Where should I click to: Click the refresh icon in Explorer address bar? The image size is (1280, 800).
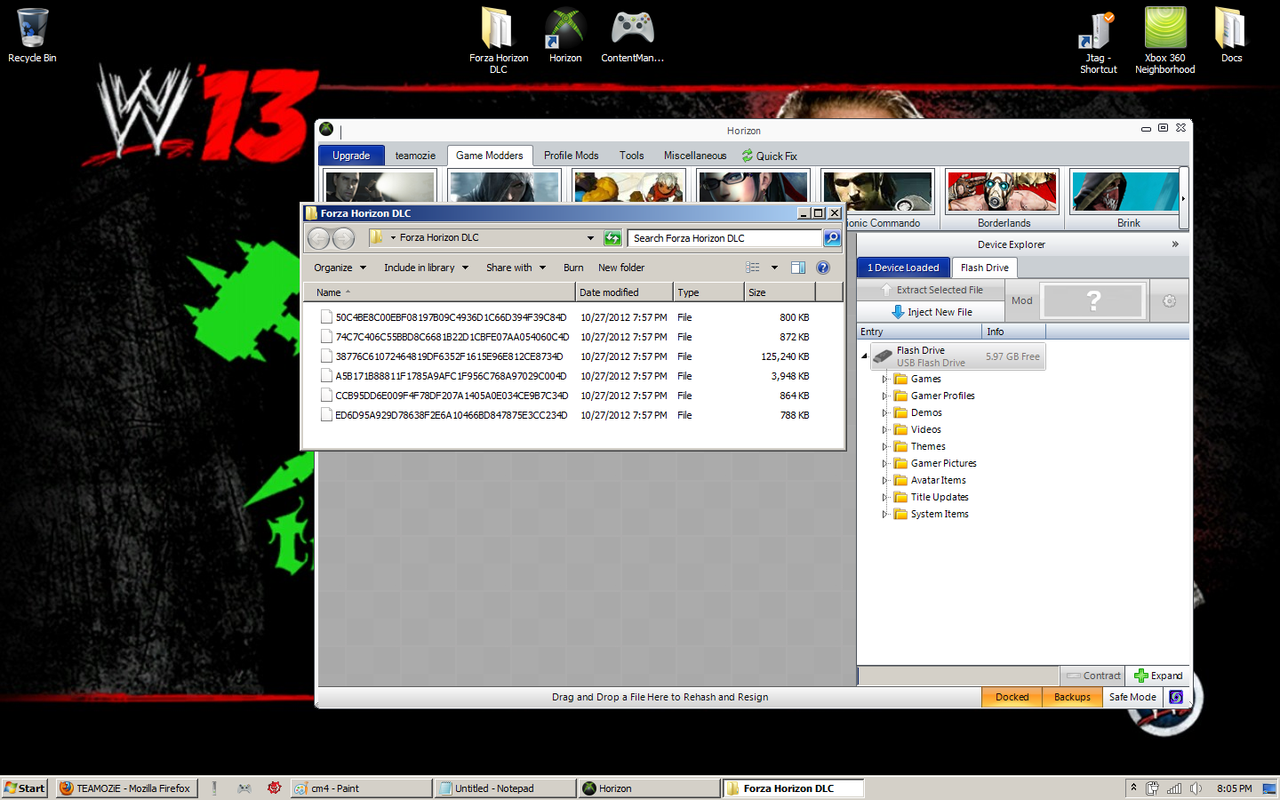pos(613,238)
